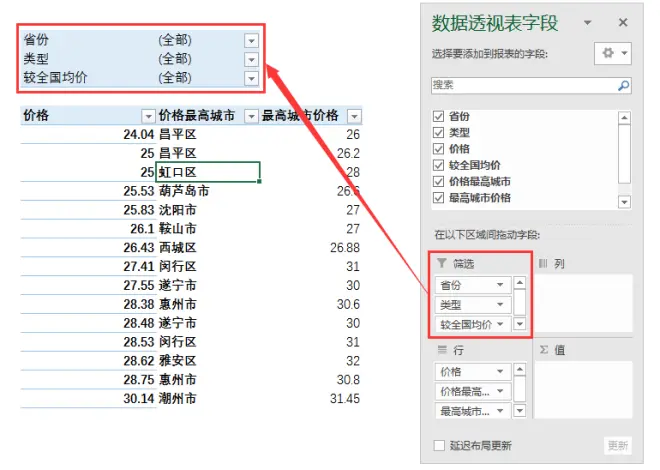Select the price cell 24.04
Viewport: 660px width, 470px height.
tap(88, 134)
